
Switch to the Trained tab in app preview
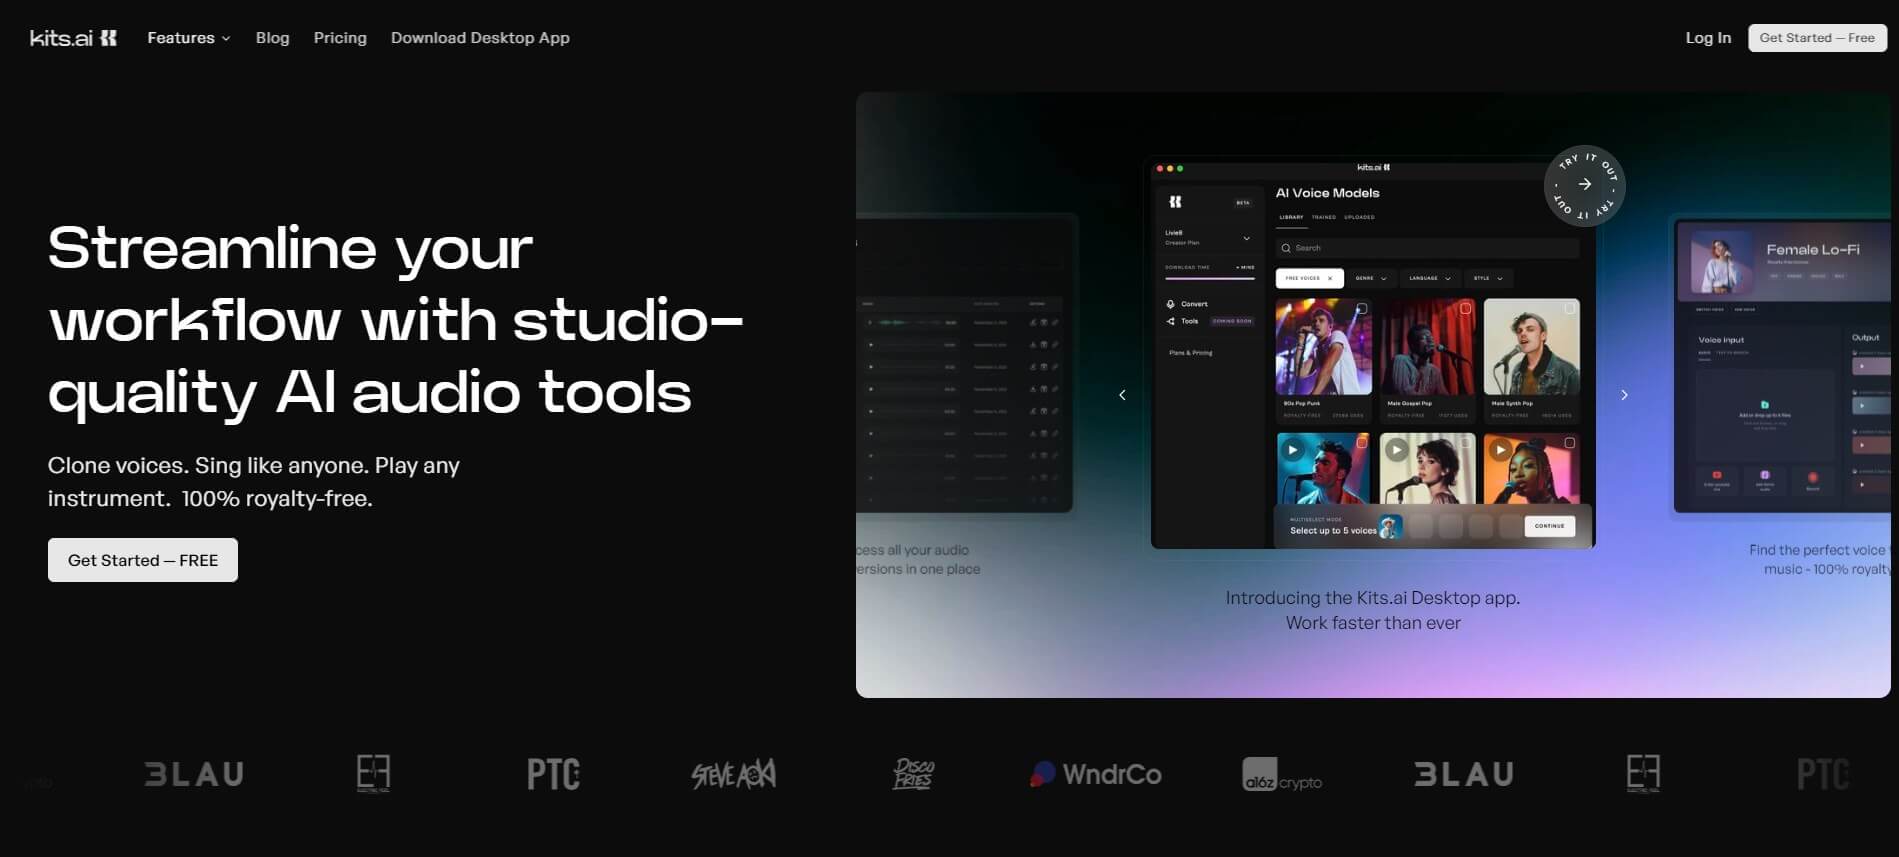point(1324,217)
